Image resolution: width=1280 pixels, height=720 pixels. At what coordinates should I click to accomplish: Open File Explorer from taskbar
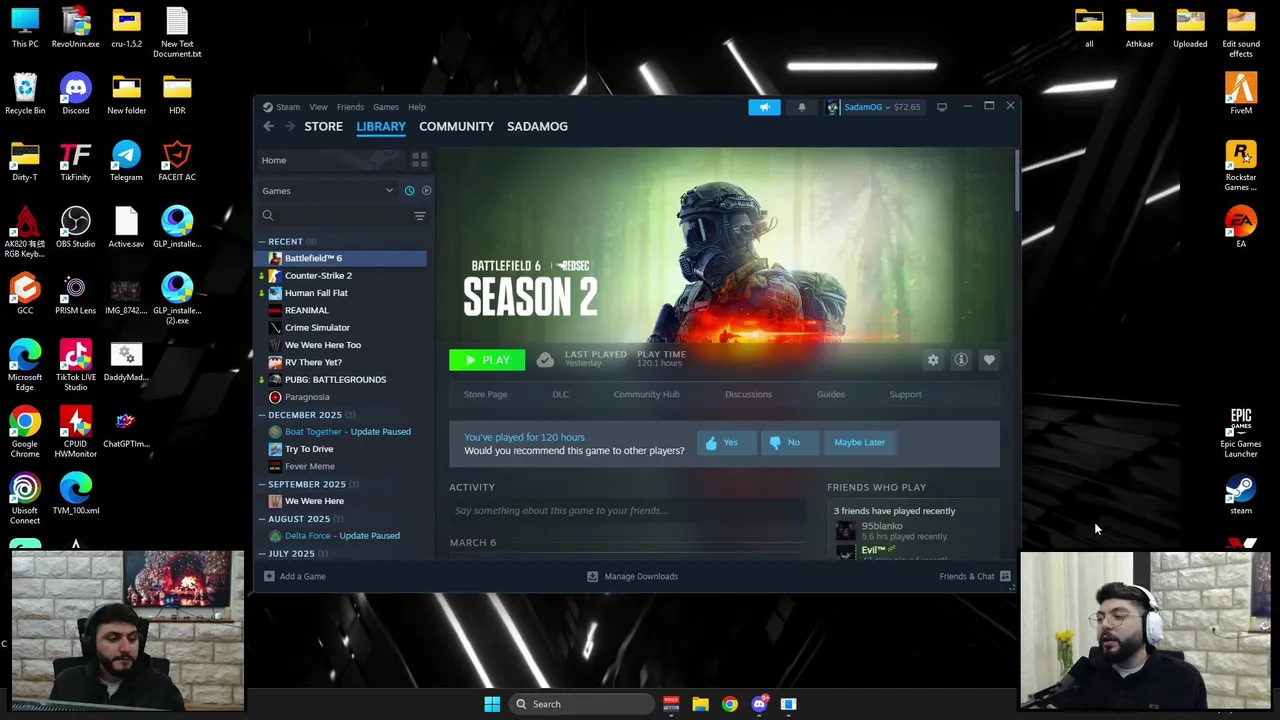(x=700, y=704)
